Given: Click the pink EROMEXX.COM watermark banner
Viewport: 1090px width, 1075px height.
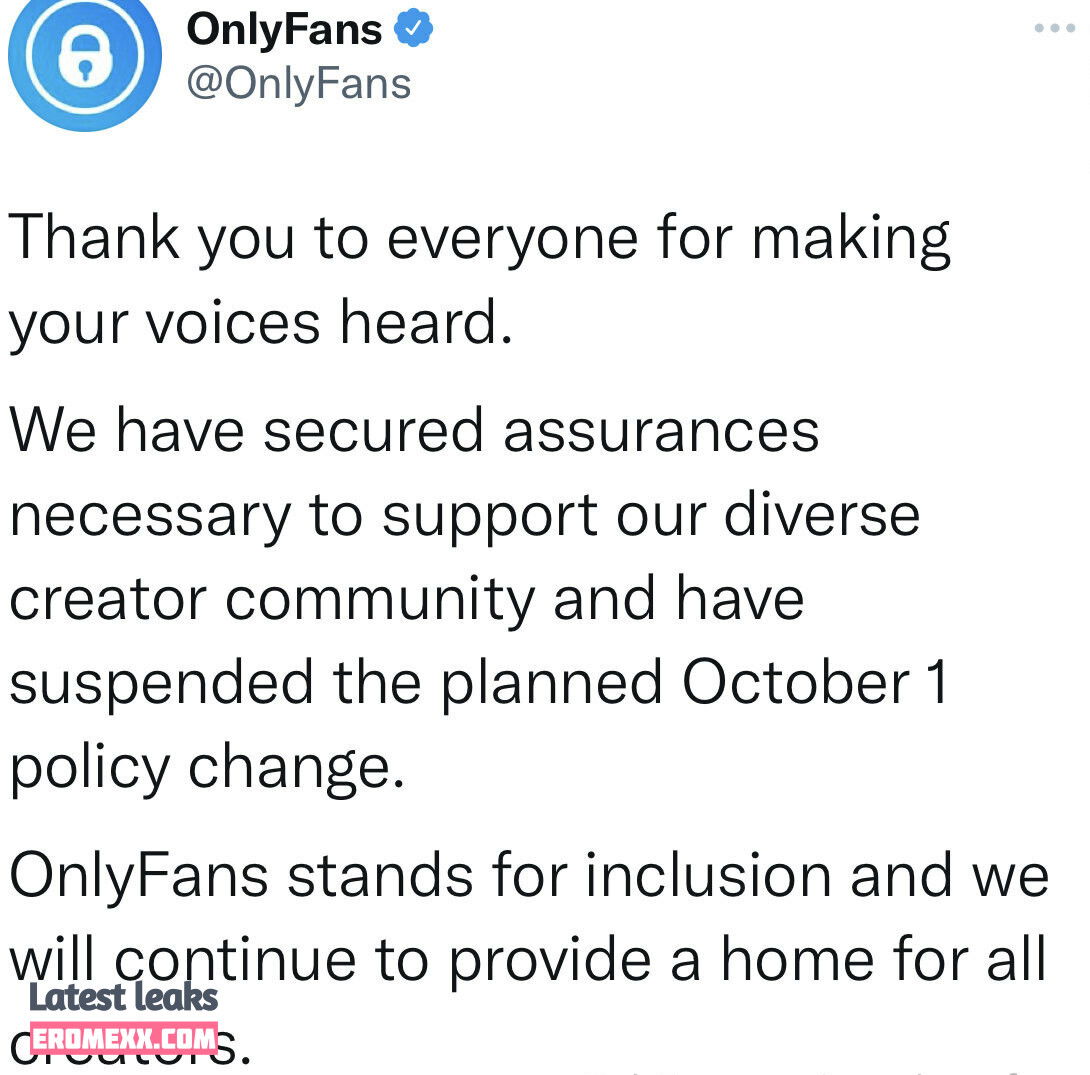Looking at the screenshot, I should pos(124,1038).
